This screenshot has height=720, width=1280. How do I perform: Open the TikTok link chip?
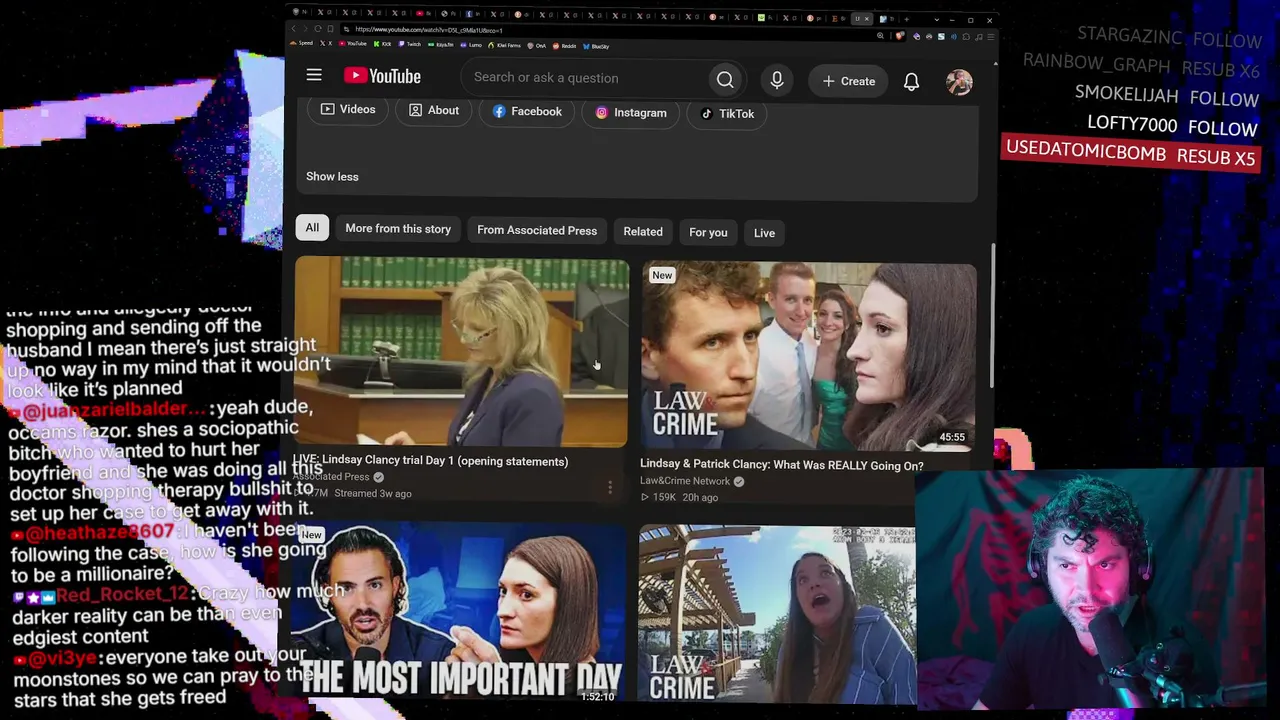(727, 114)
